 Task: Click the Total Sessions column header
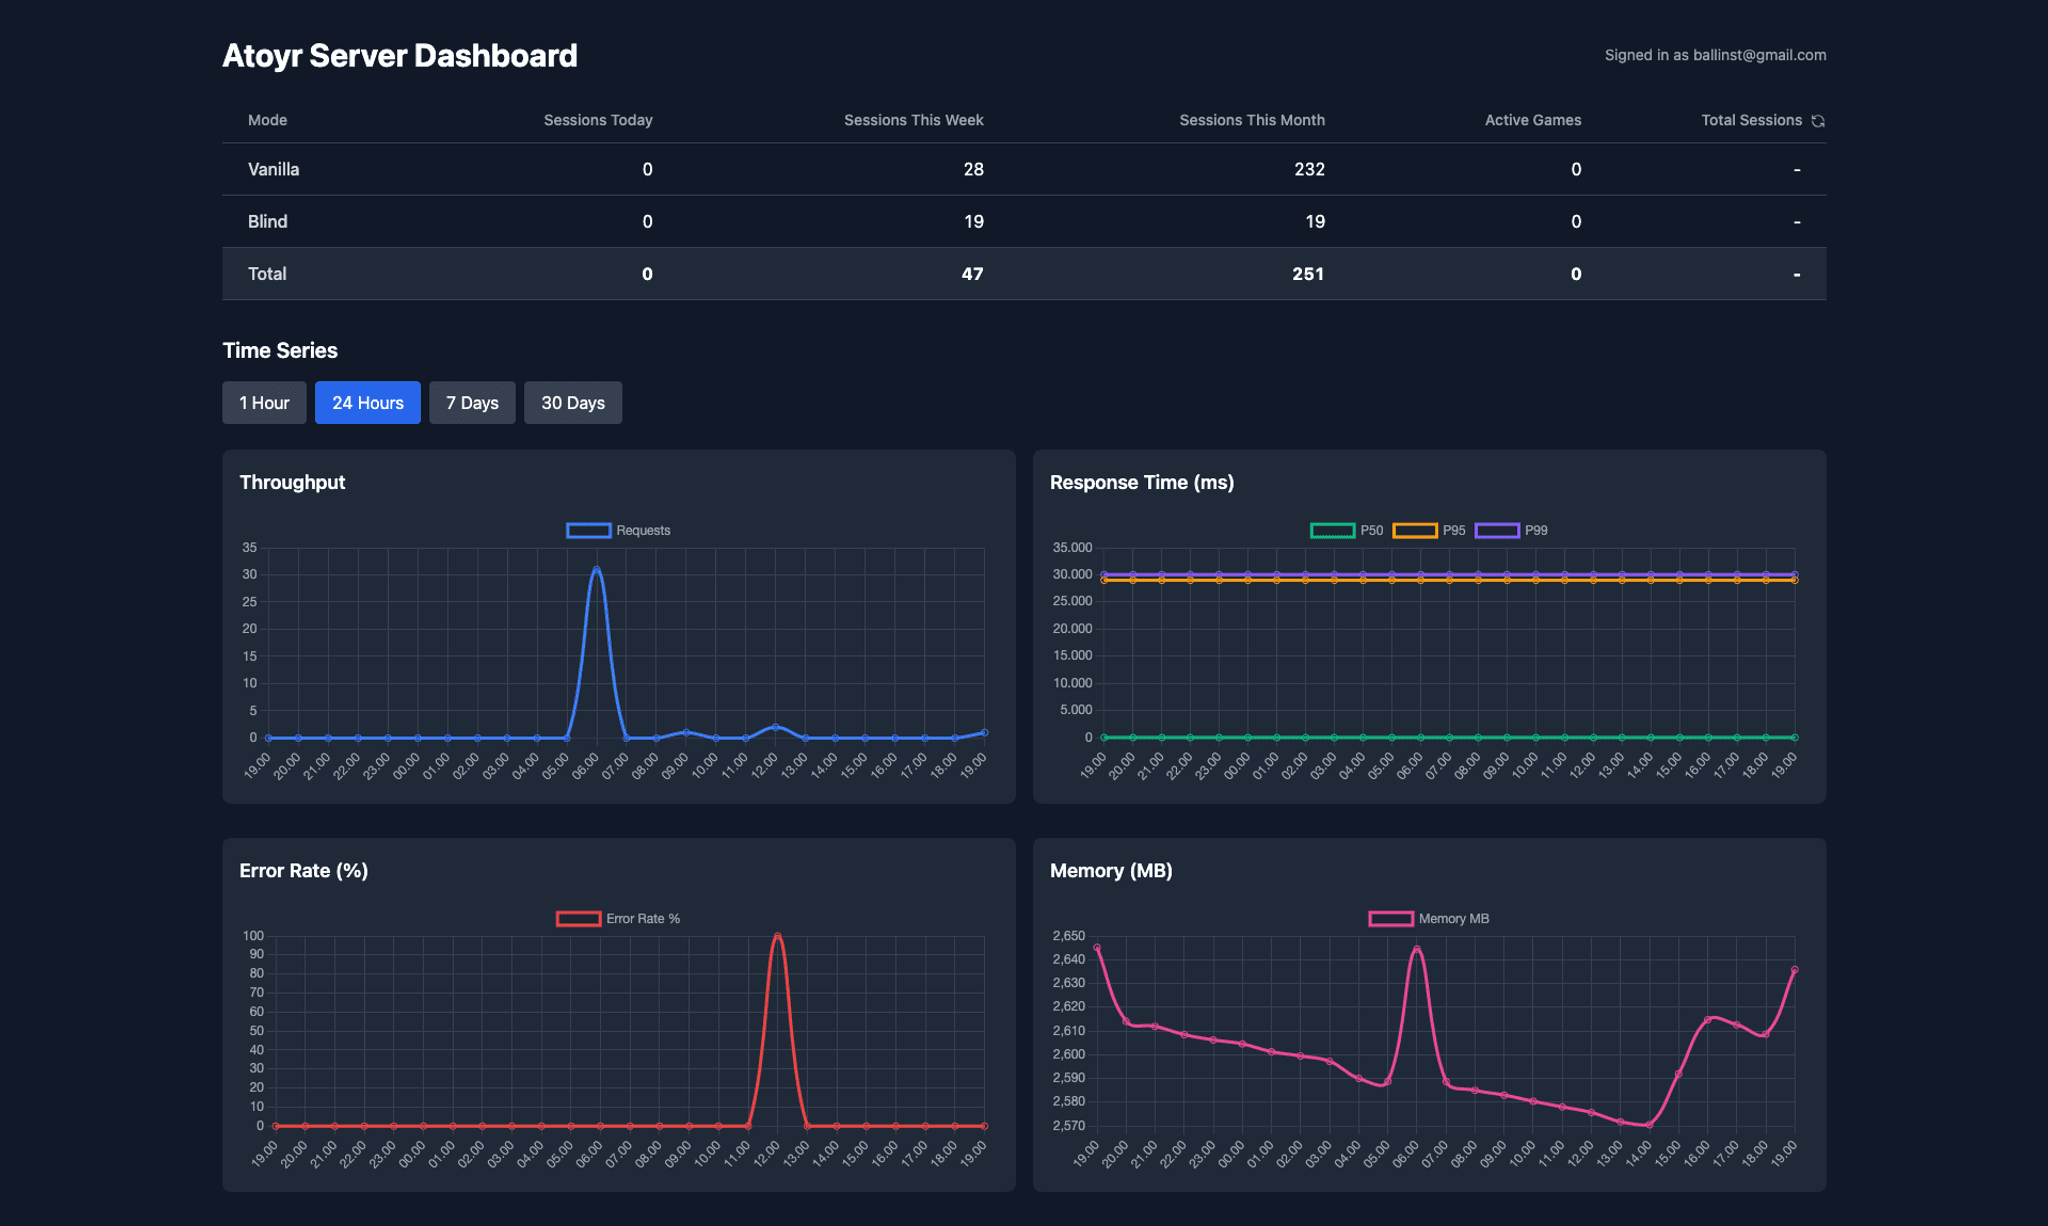pos(1752,120)
